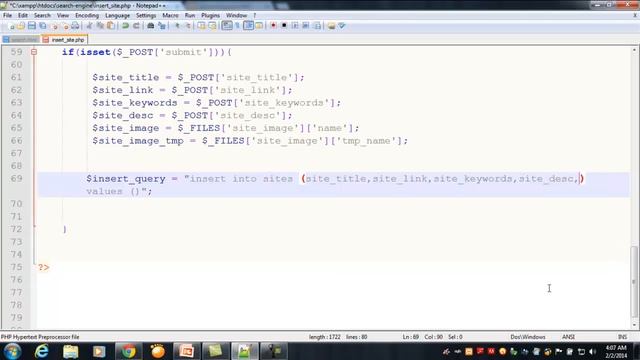Click 'Ln : 69' in status bar
This screenshot has width=640, height=360.
pyautogui.click(x=411, y=337)
